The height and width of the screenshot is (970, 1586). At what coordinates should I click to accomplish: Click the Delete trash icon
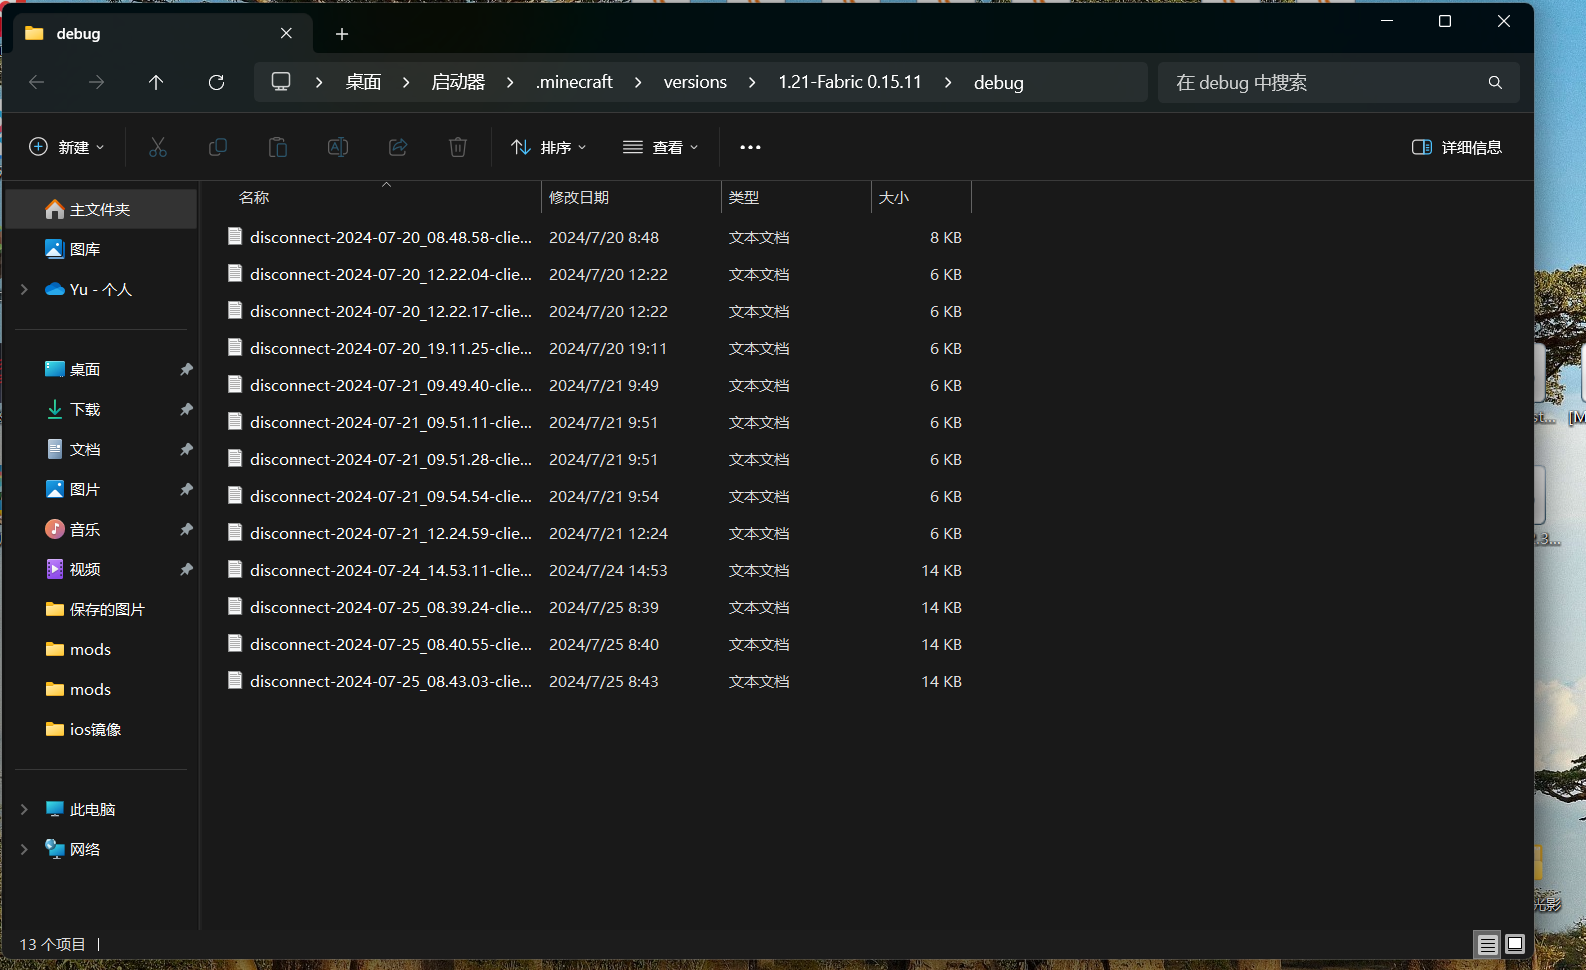[x=458, y=147]
